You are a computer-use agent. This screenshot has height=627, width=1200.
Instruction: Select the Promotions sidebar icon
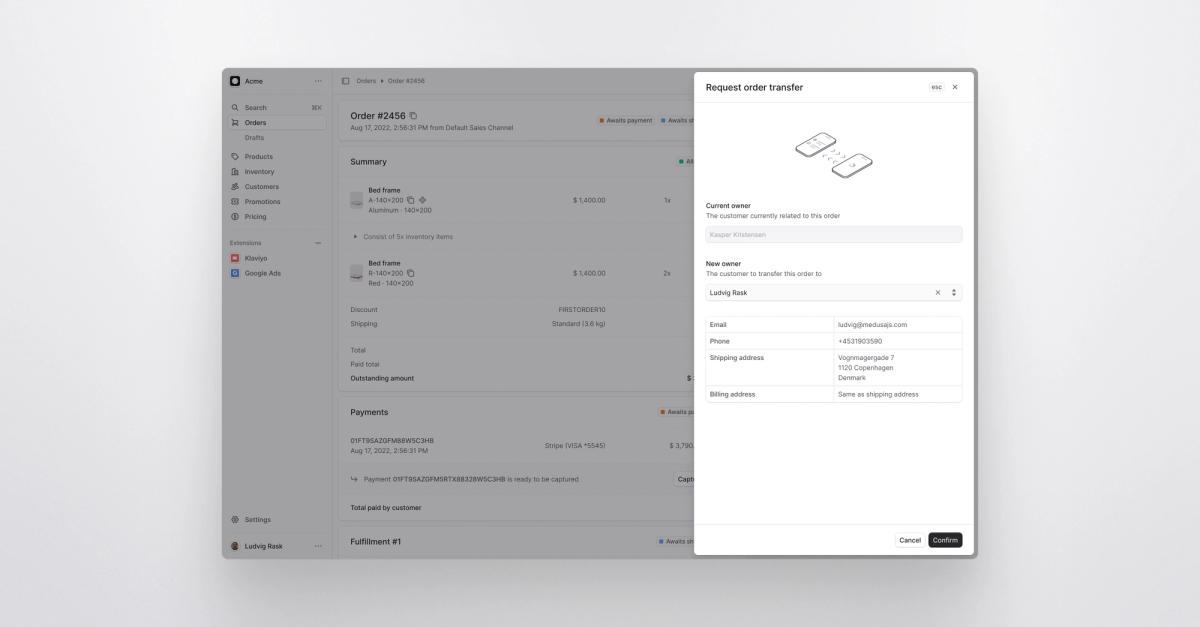coord(236,201)
